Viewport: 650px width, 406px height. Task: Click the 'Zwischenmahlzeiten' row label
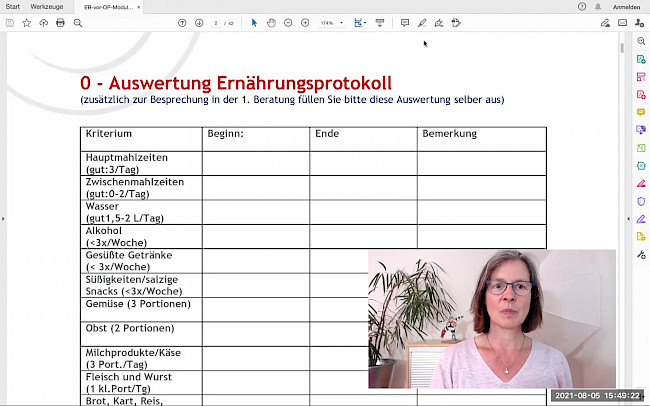135,182
